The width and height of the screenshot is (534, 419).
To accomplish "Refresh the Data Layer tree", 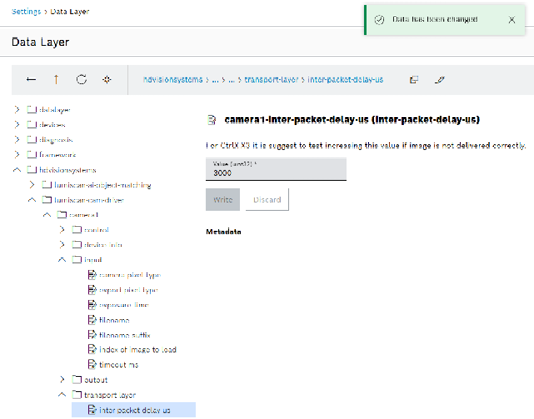I will [81, 79].
